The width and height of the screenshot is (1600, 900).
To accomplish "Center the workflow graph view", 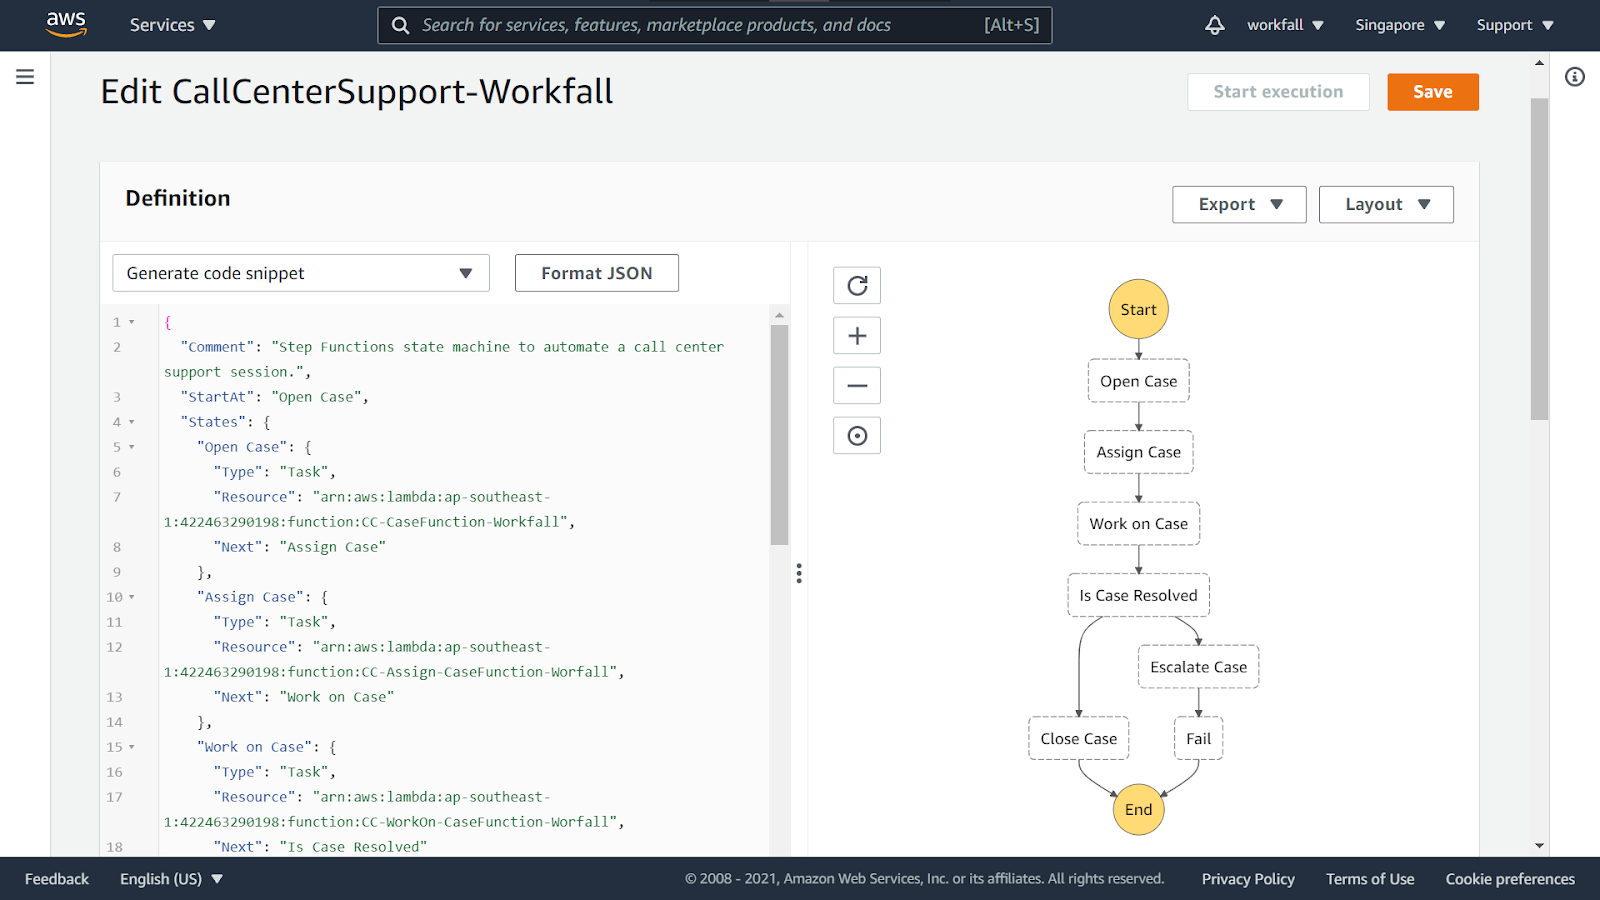I will click(857, 436).
